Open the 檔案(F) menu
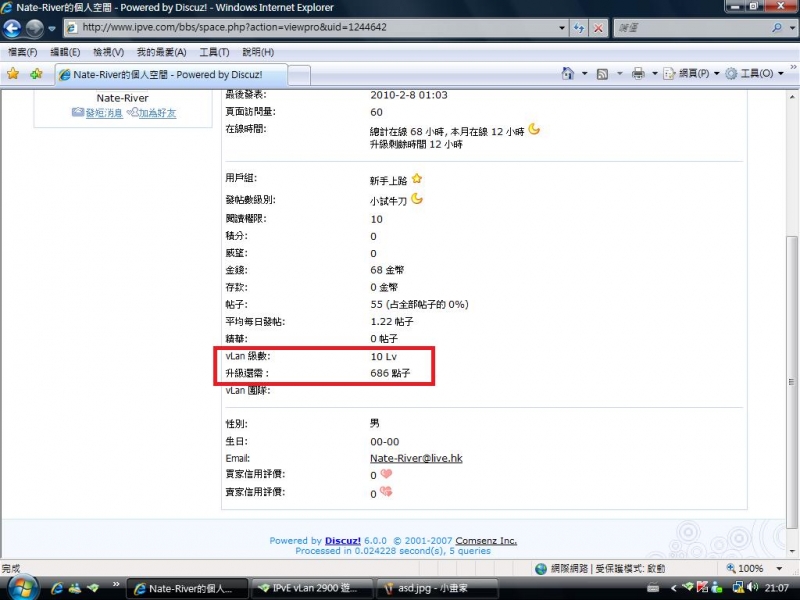The width and height of the screenshot is (800, 600). tap(23, 52)
